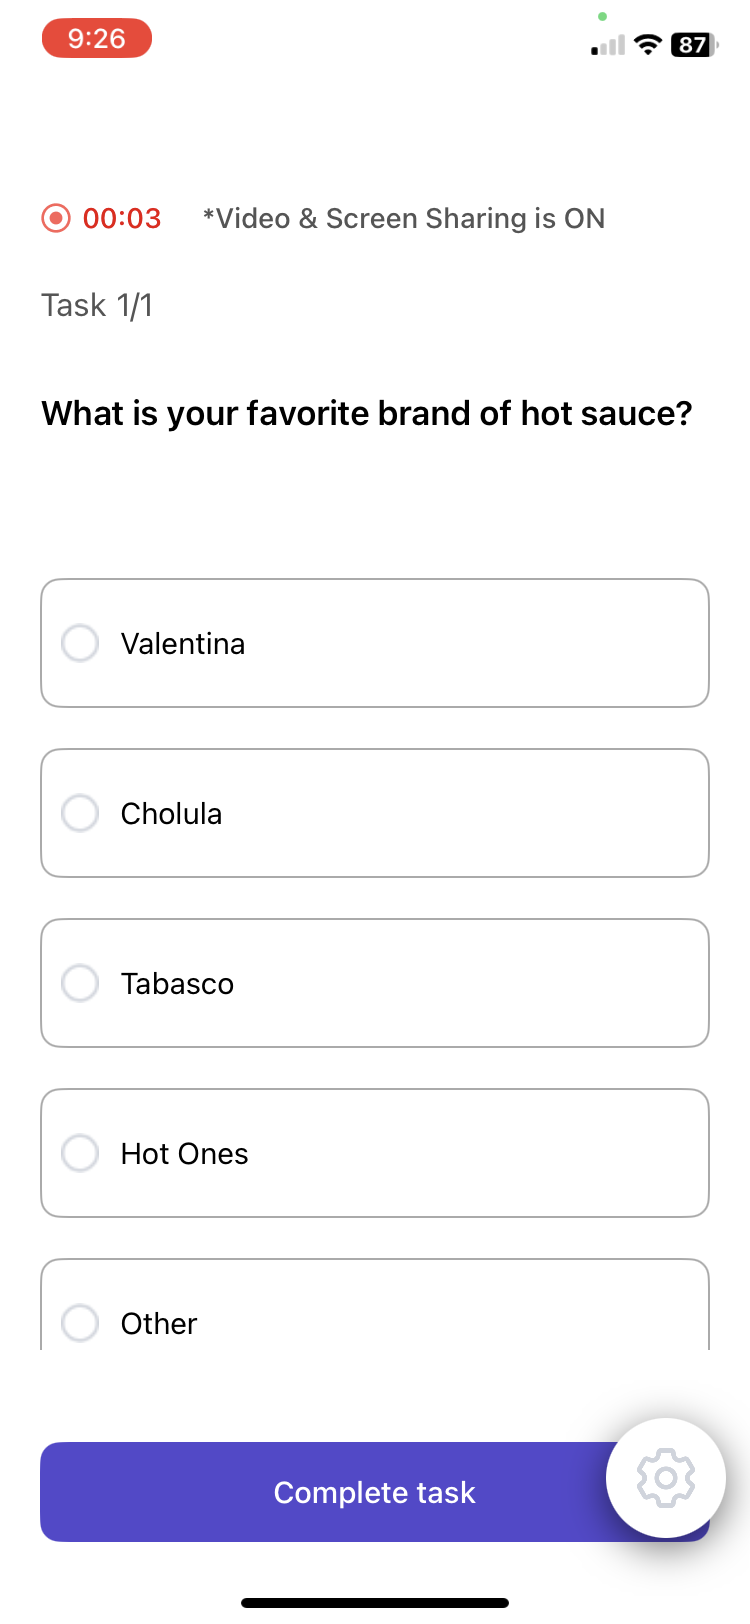750x1624 pixels.
Task: Tap the home indicator bar
Action: click(375, 1602)
